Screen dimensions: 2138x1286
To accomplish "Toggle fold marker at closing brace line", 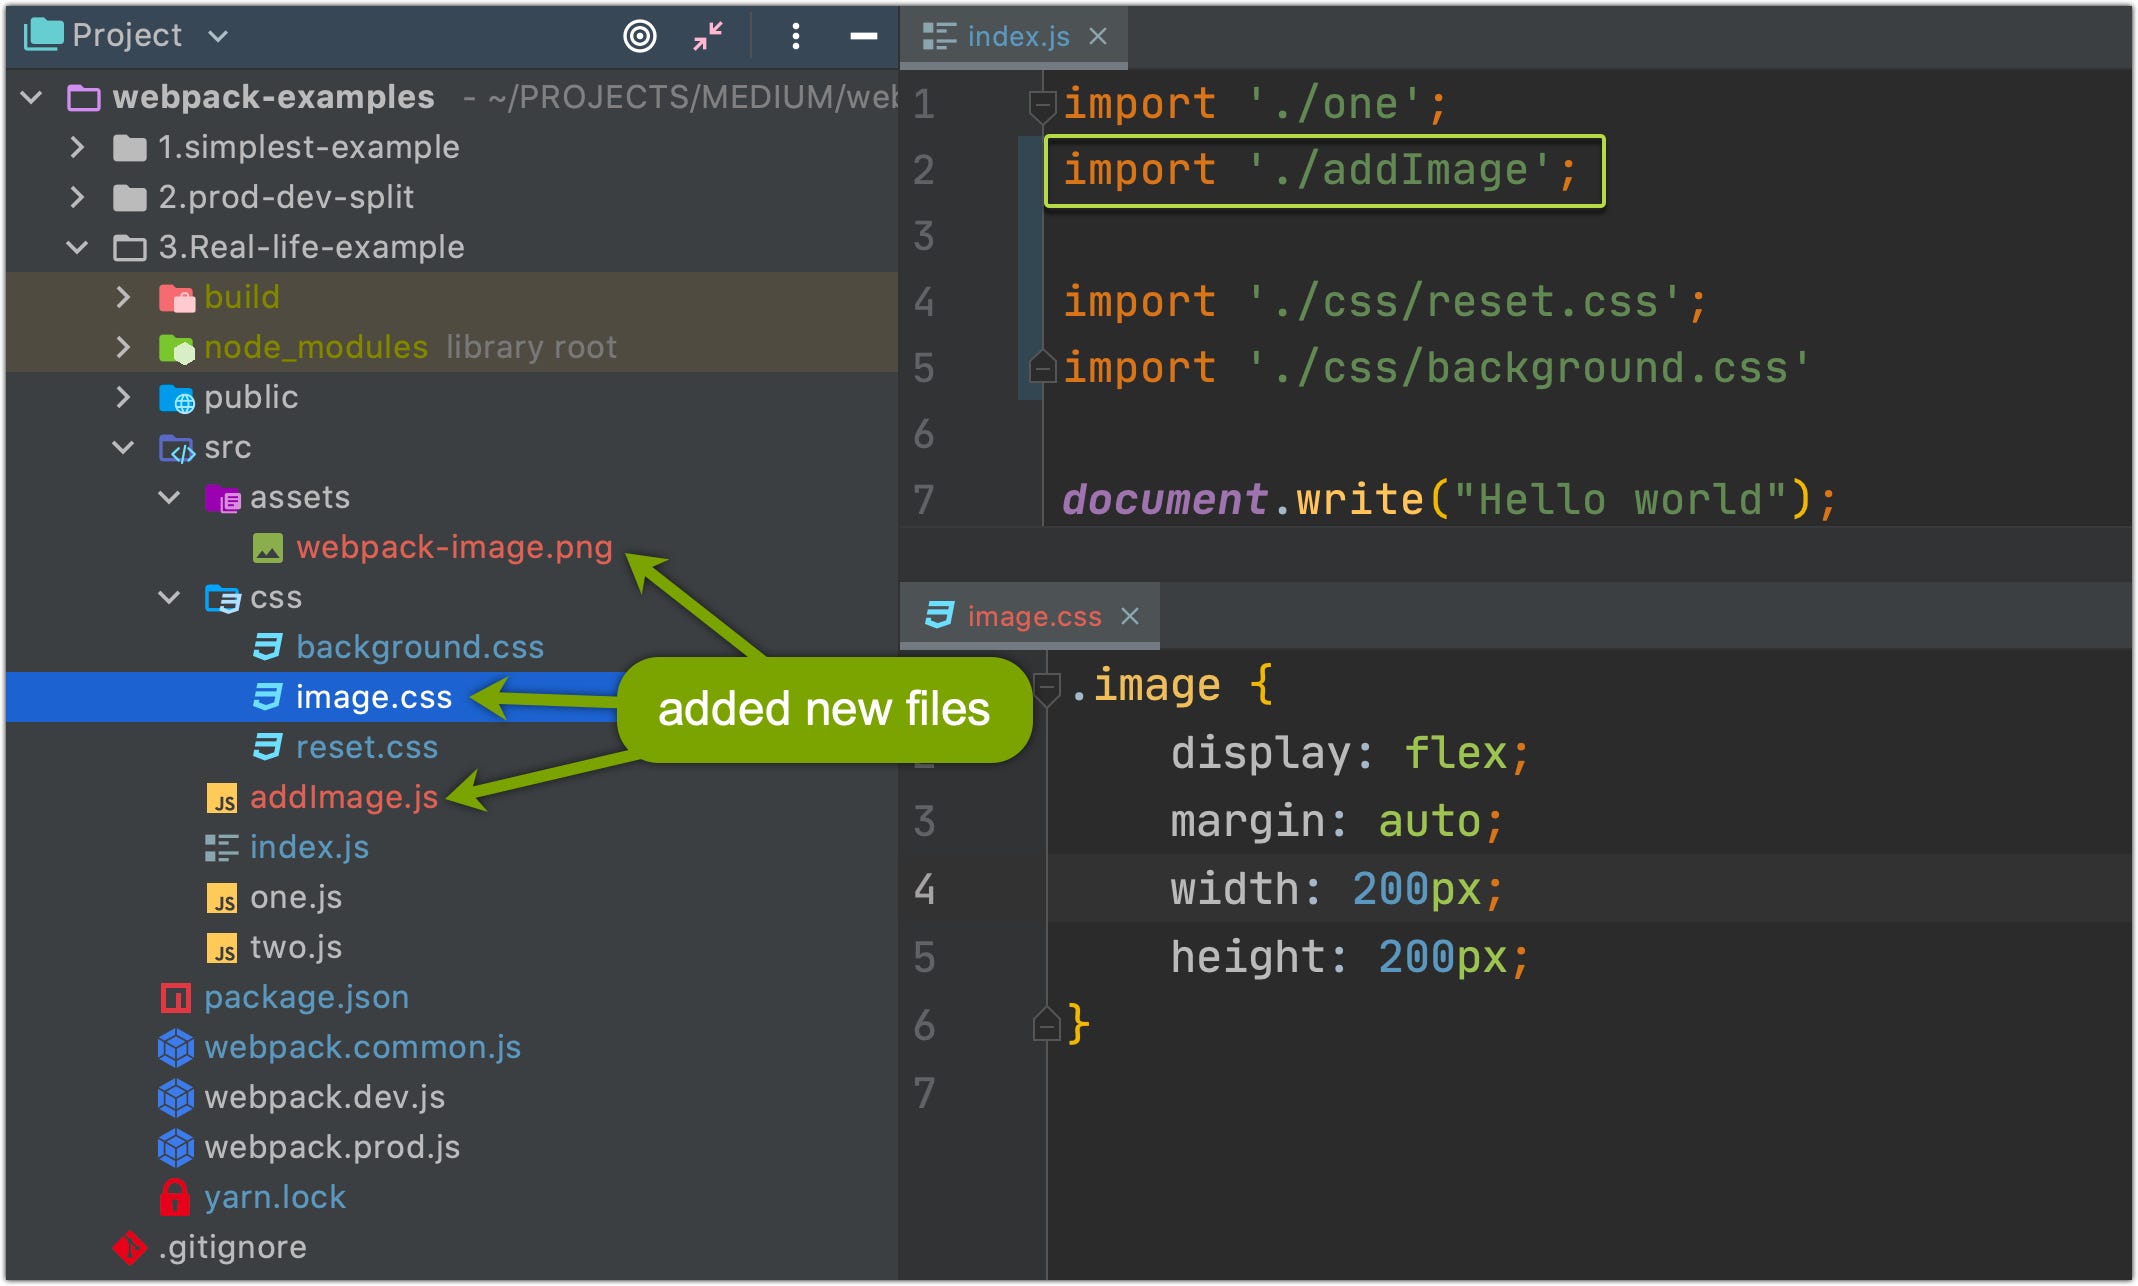I will pos(1046,1025).
